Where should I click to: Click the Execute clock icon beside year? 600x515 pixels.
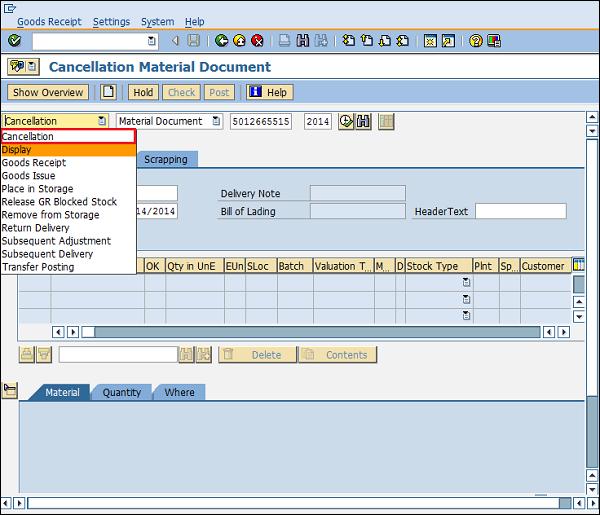coord(346,121)
